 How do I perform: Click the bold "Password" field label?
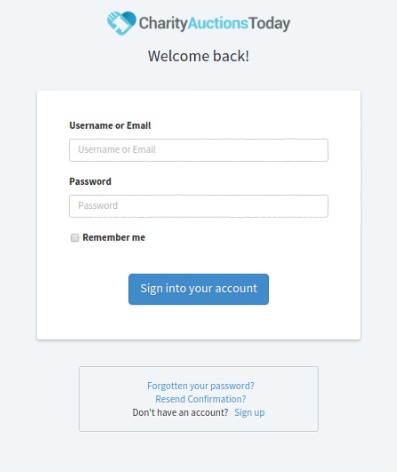90,181
